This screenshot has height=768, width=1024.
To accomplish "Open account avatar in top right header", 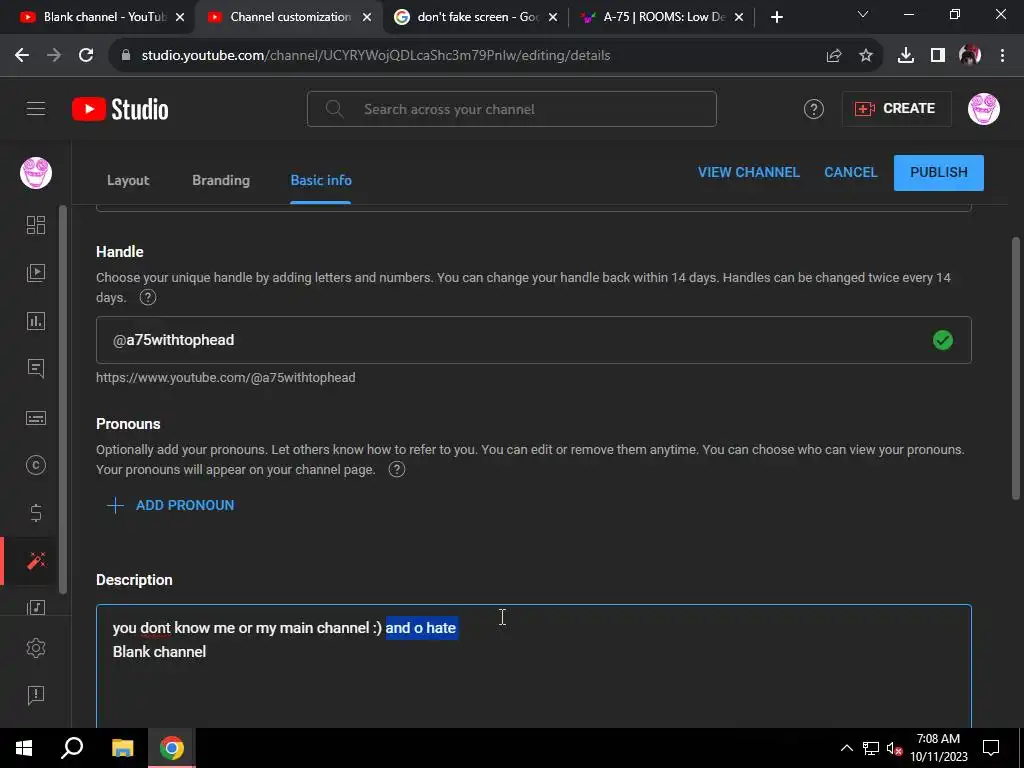I will pos(984,109).
